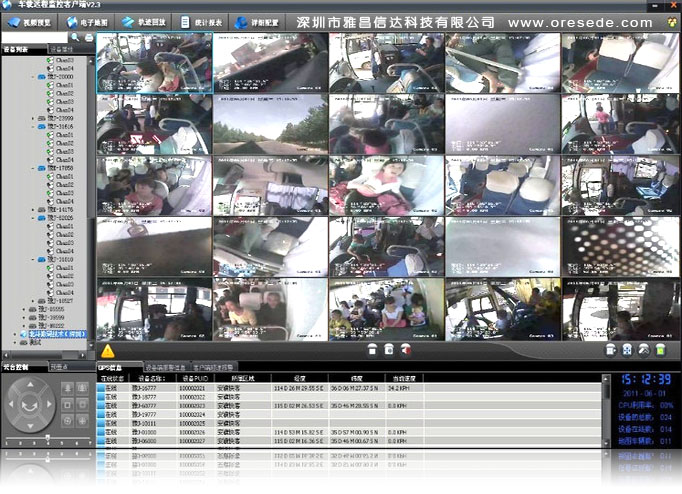Click the yellow warning alarm icon

(108, 351)
